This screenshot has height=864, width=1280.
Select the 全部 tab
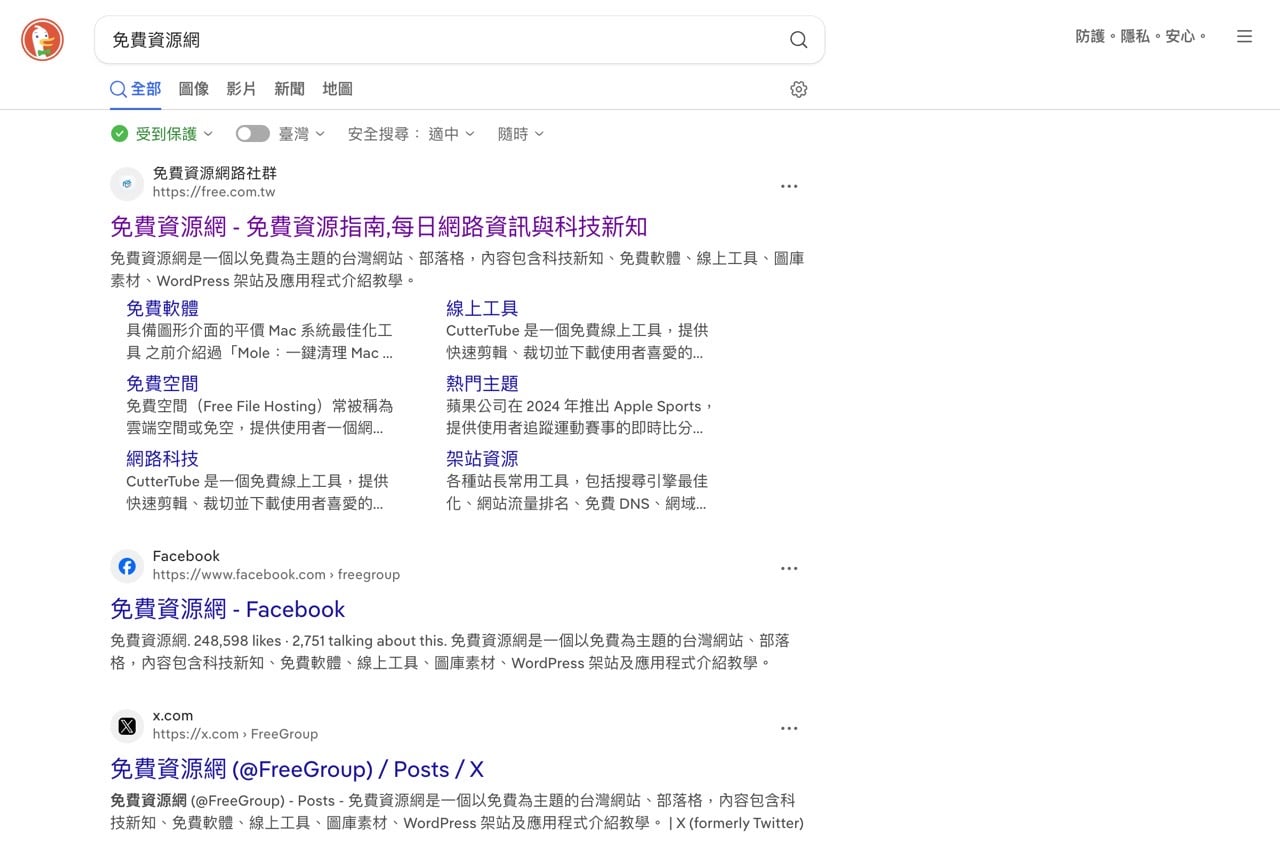point(135,89)
